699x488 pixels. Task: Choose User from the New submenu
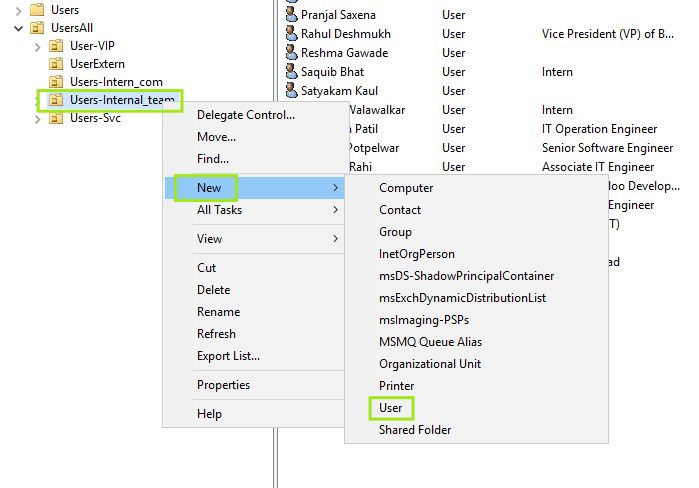tap(390, 408)
